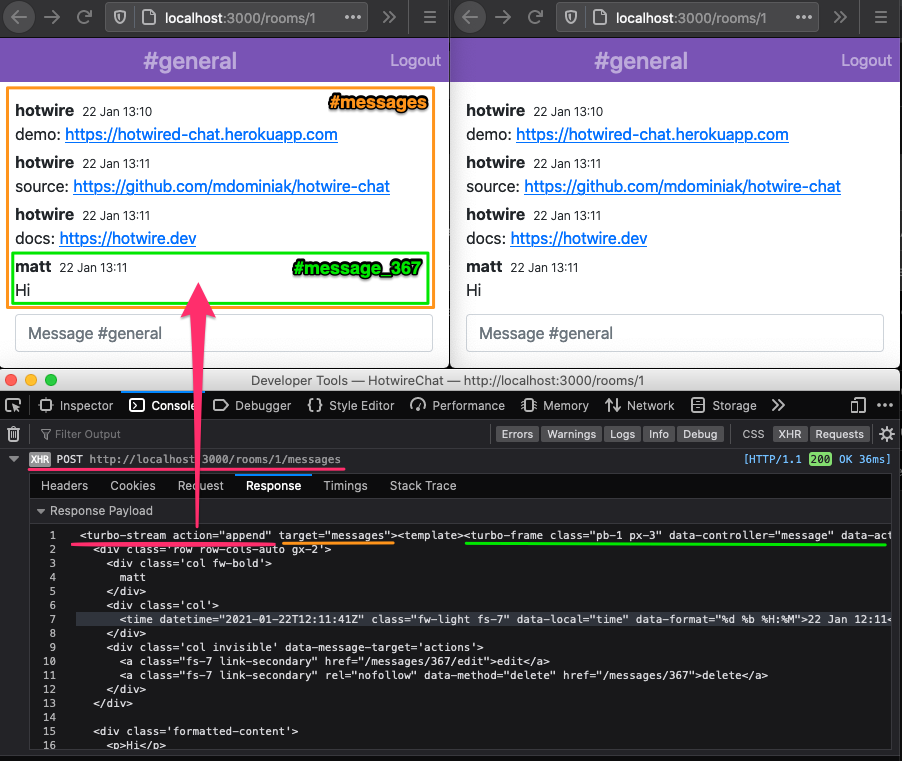Click the POST rooms/1/messages request URL
The height and width of the screenshot is (761, 902).
(215, 459)
